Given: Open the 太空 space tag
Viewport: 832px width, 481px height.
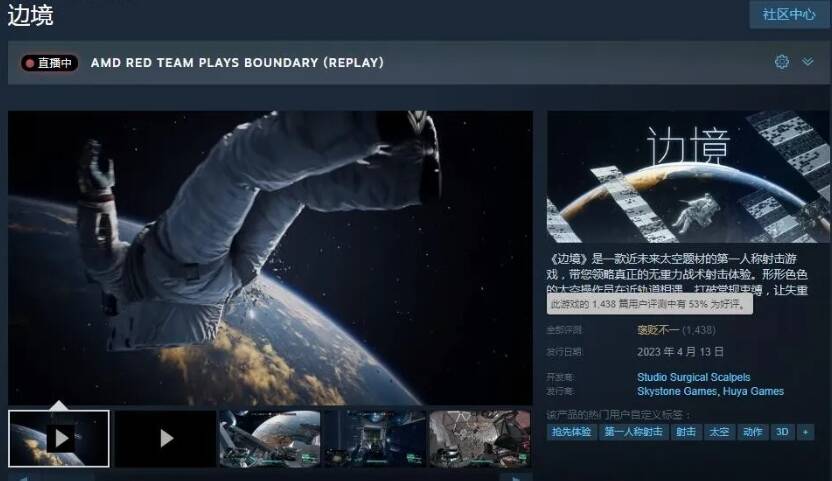Looking at the screenshot, I should click(718, 432).
